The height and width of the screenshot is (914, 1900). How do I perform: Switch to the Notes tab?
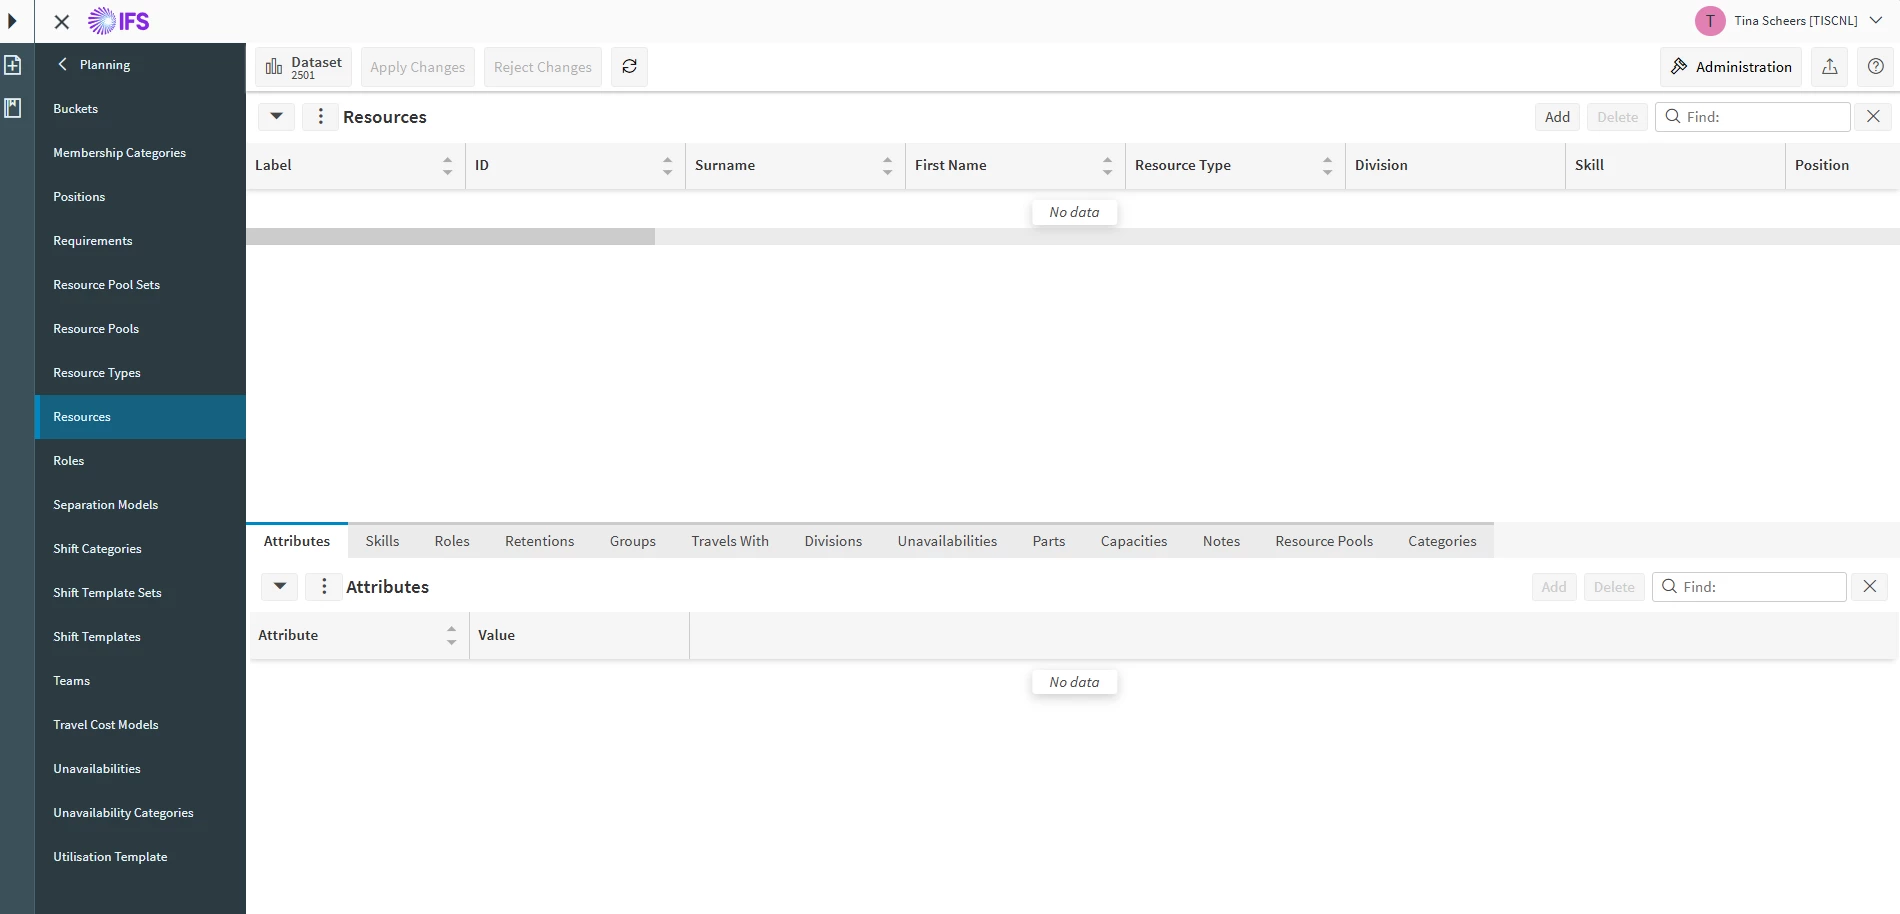[x=1221, y=541]
